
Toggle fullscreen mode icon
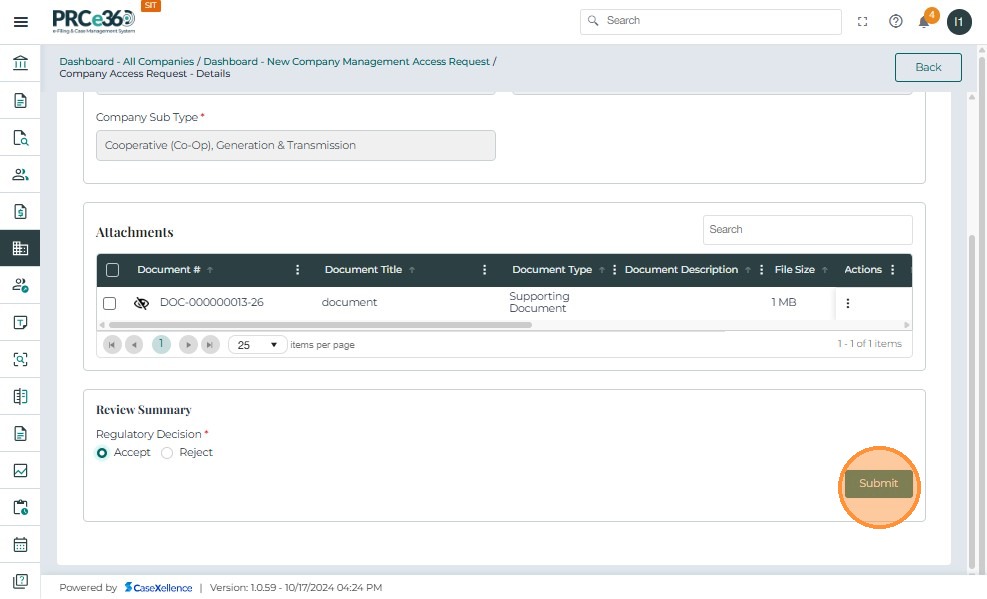[x=862, y=21]
